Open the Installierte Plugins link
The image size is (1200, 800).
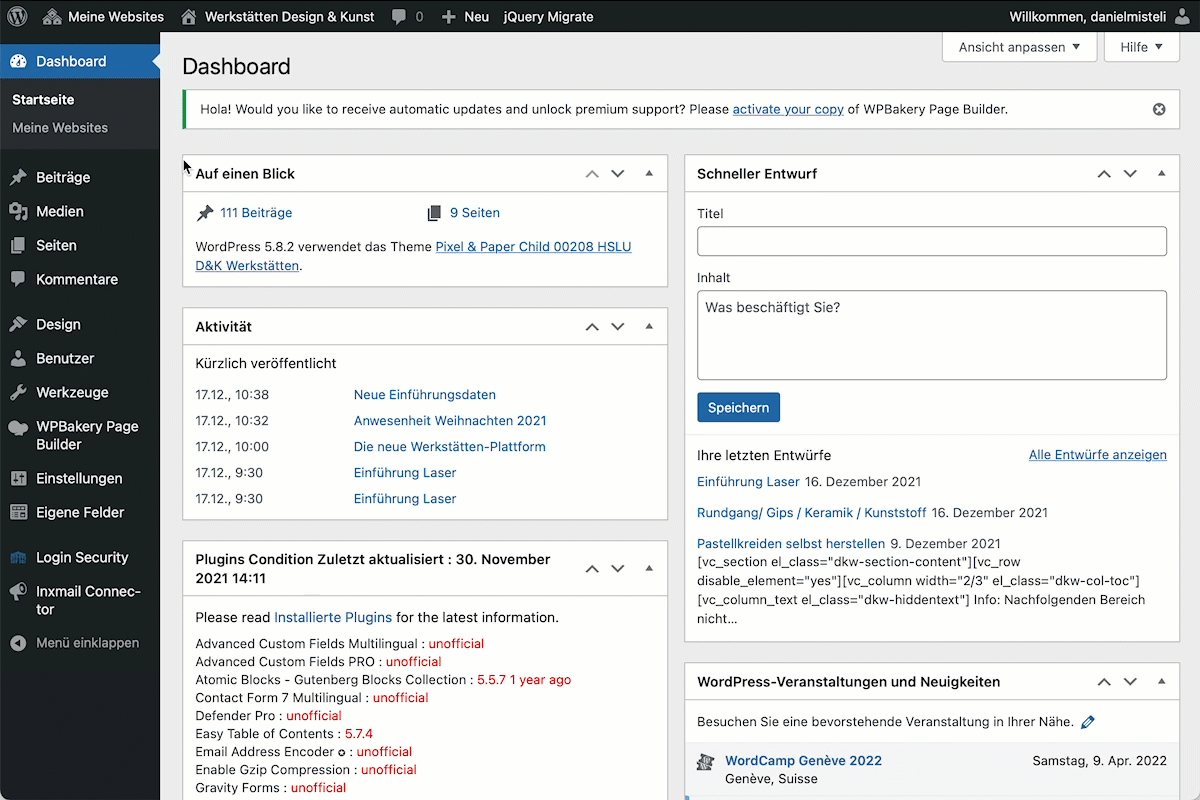pyautogui.click(x=333, y=617)
